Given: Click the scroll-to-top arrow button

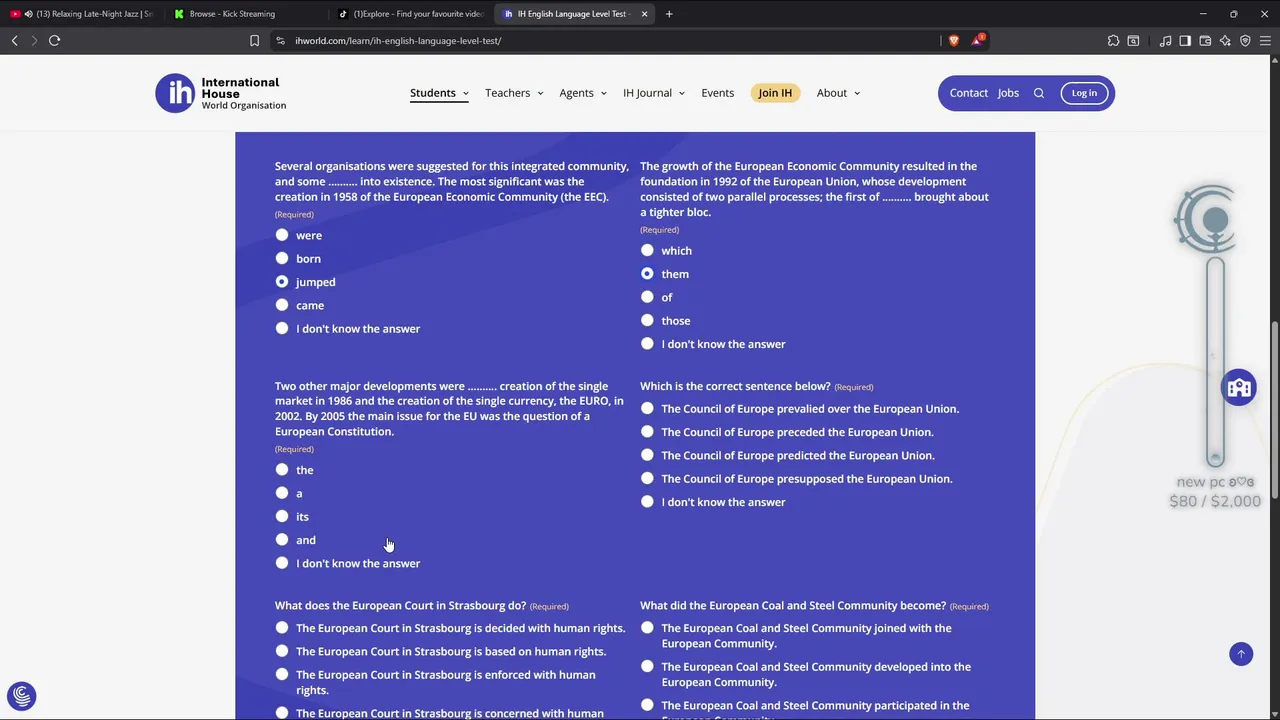Looking at the screenshot, I should tap(1241, 654).
